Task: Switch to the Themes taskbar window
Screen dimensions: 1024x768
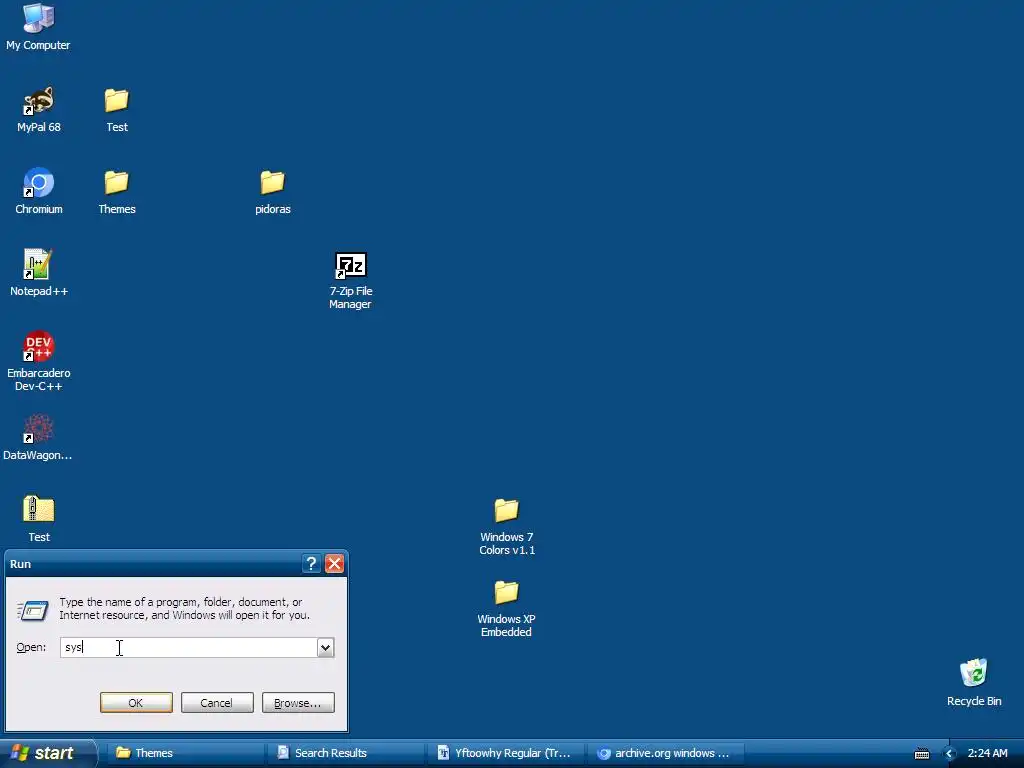Action: [x=185, y=753]
